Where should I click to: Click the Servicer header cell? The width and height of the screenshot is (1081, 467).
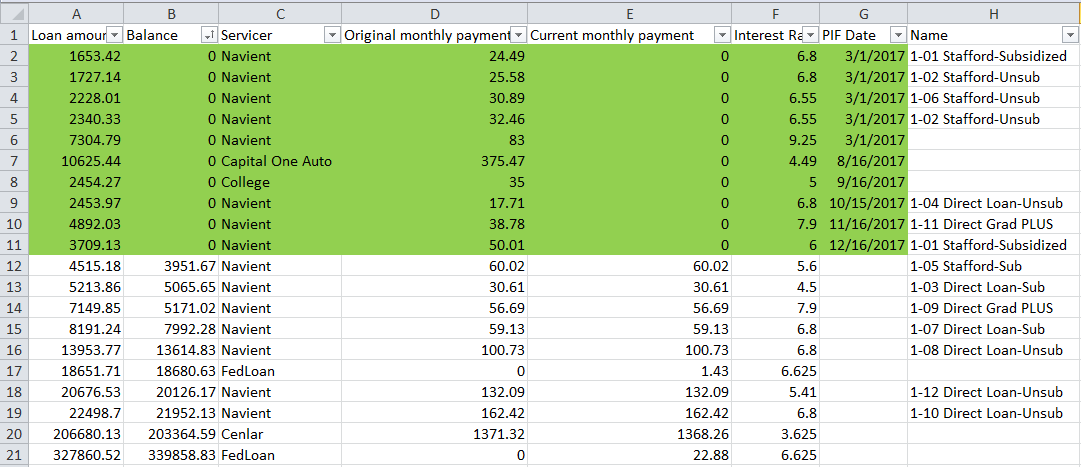point(280,35)
